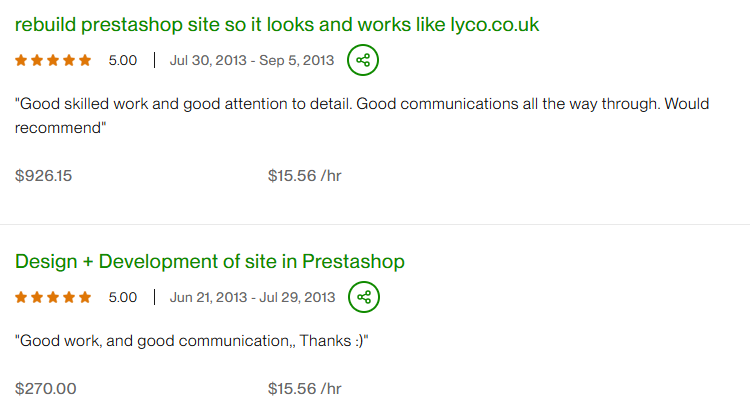The height and width of the screenshot is (415, 750).
Task: Click last star of the lyco.co.uk rebuild rating
Action: [x=85, y=60]
